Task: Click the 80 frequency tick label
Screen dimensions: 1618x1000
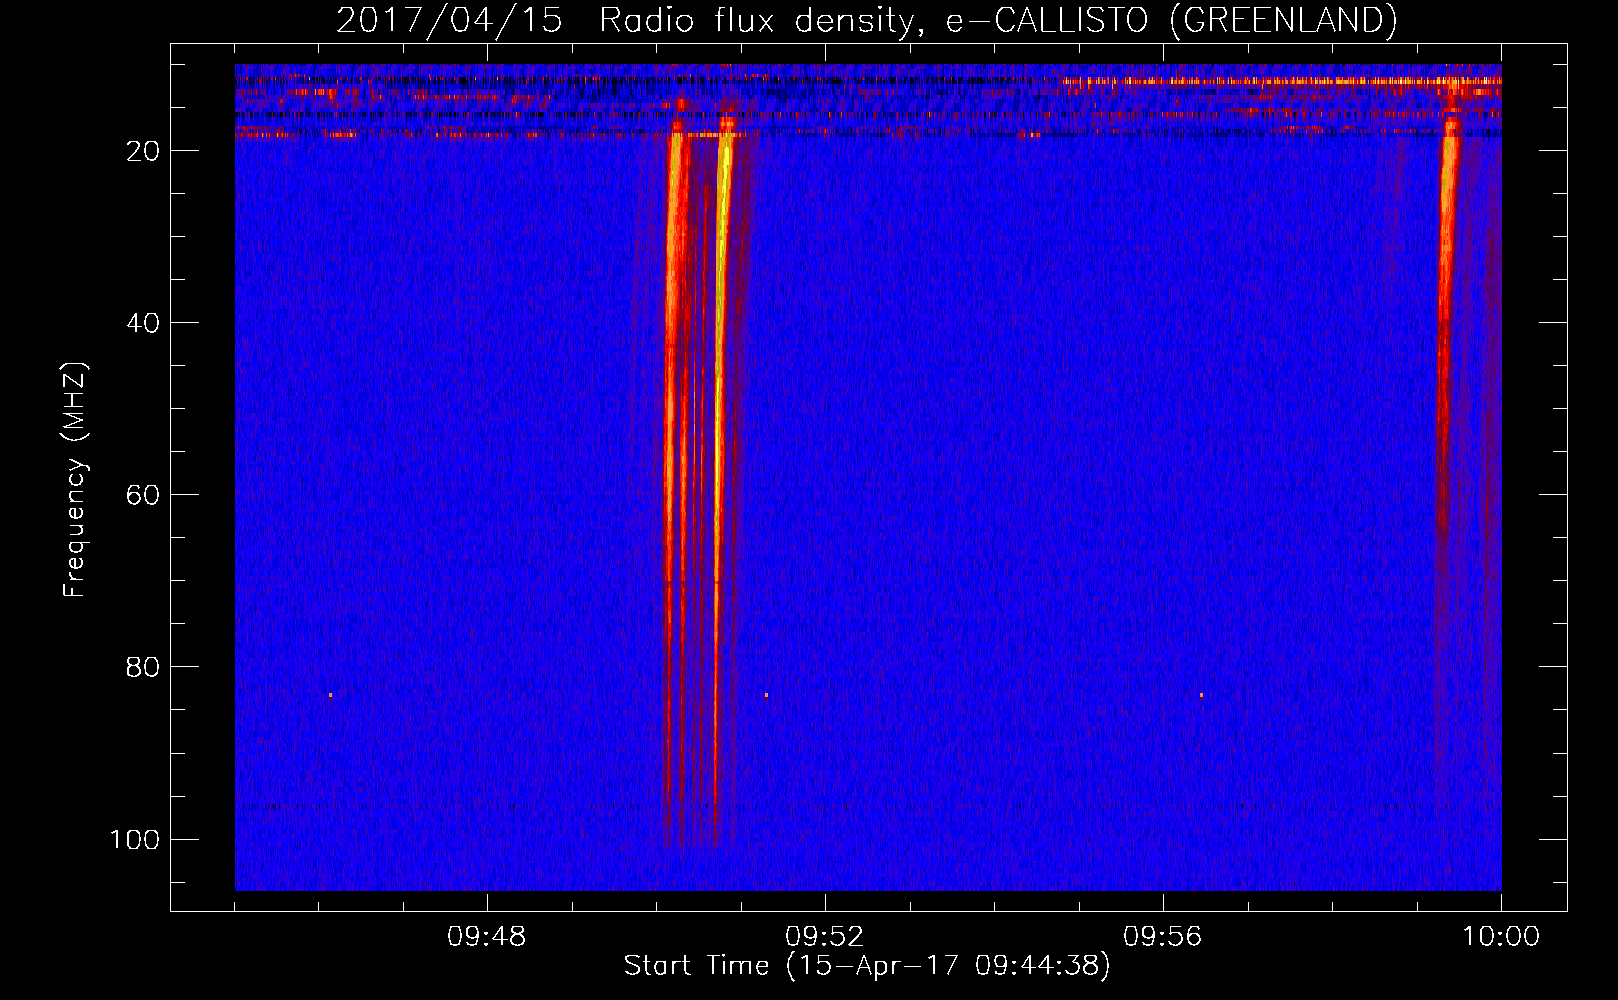Action: pyautogui.click(x=143, y=667)
